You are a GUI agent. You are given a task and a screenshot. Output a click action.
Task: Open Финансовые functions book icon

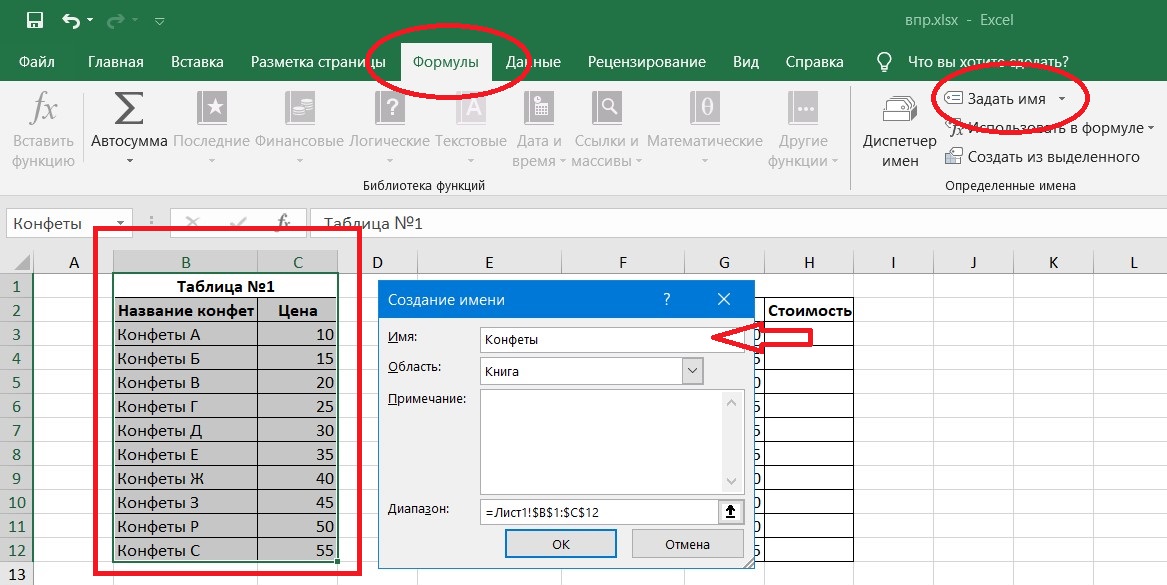pyautogui.click(x=299, y=109)
